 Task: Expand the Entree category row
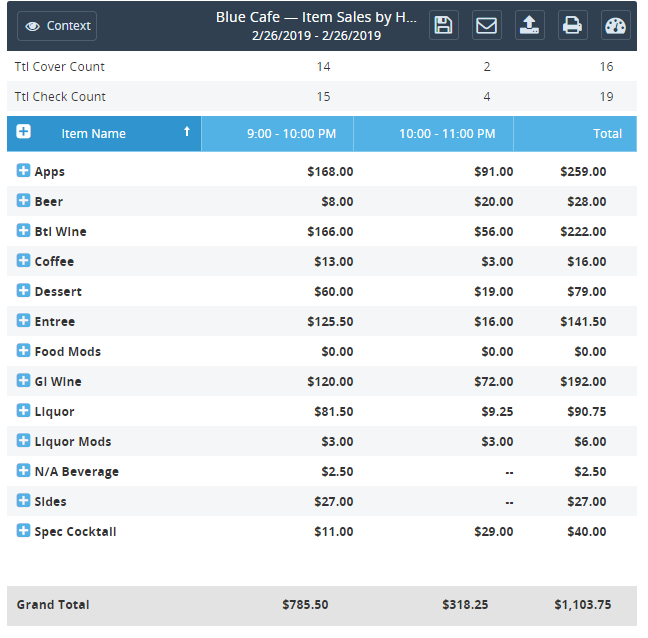click(x=24, y=321)
